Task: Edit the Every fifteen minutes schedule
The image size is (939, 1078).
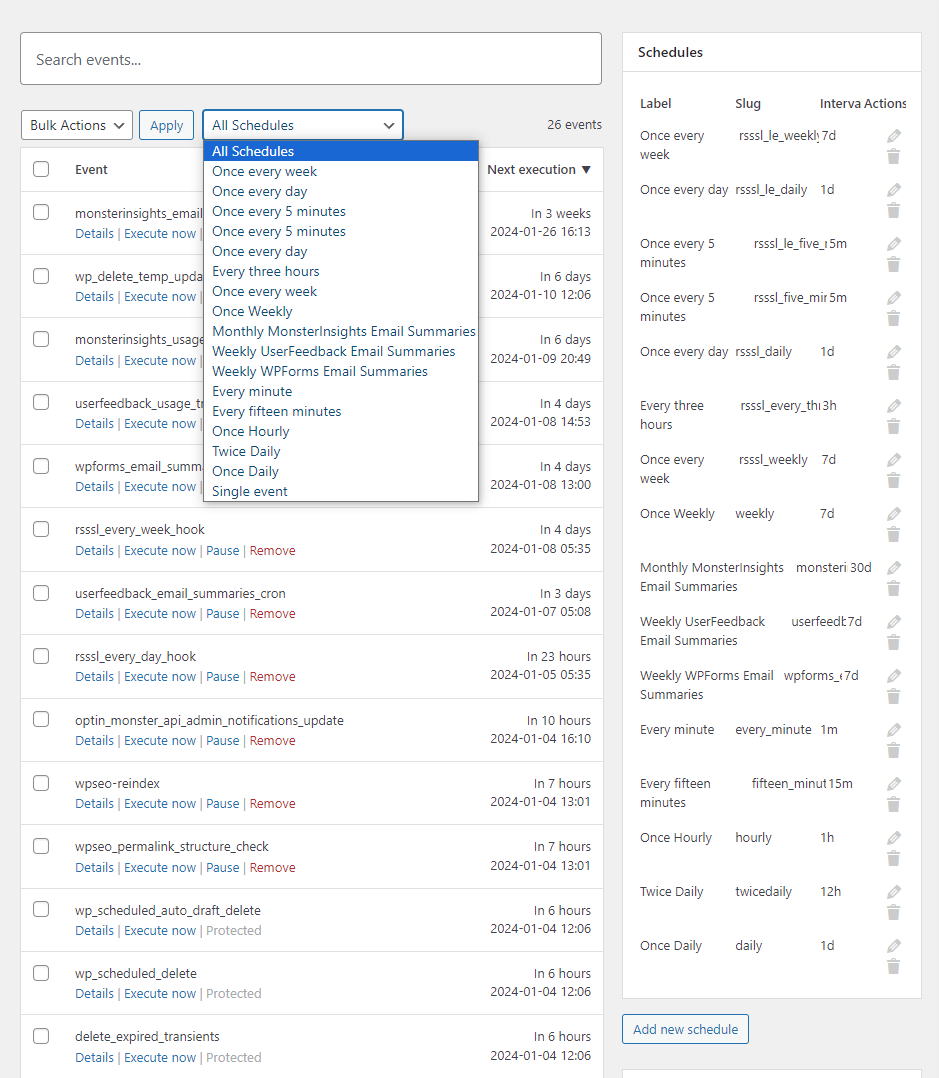Action: (x=894, y=784)
